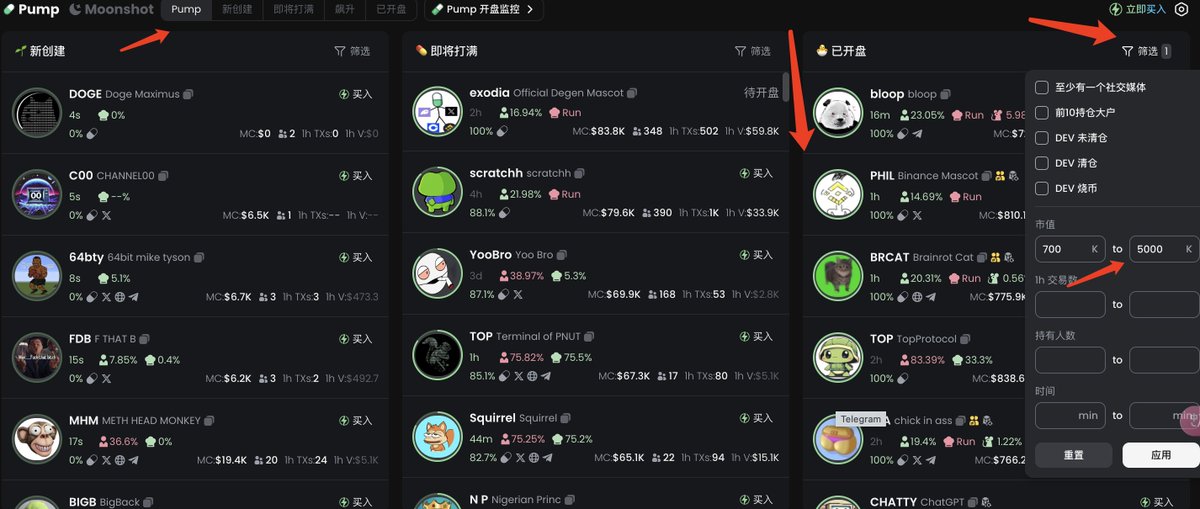Click the 应用 apply button
The image size is (1200, 509).
1161,455
